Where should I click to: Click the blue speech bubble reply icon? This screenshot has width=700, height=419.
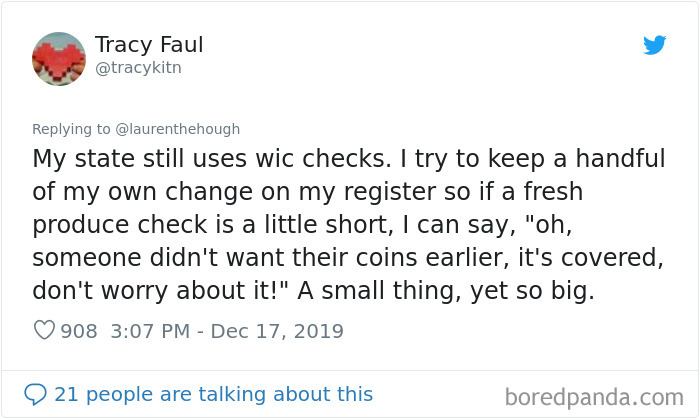[35, 394]
